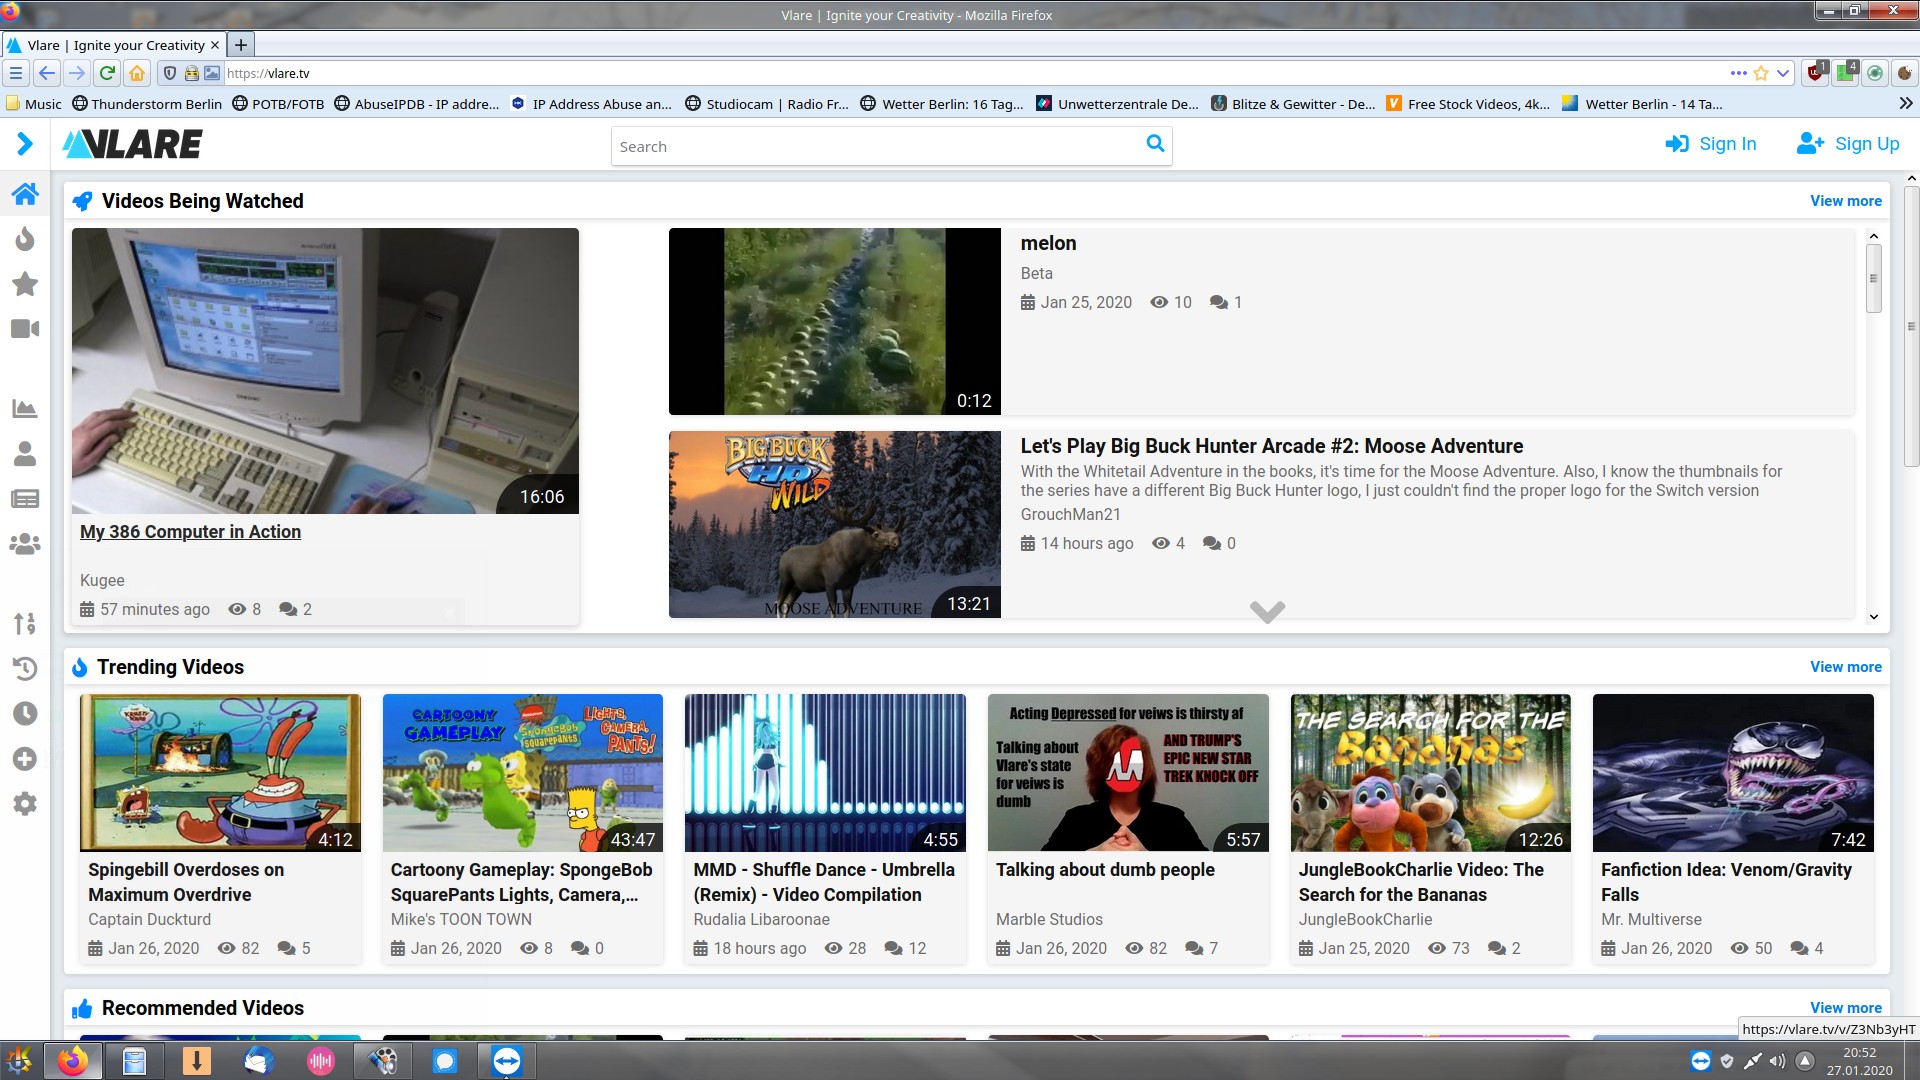The image size is (1920, 1080).
Task: Click the group users sidebar icon
Action: (25, 544)
